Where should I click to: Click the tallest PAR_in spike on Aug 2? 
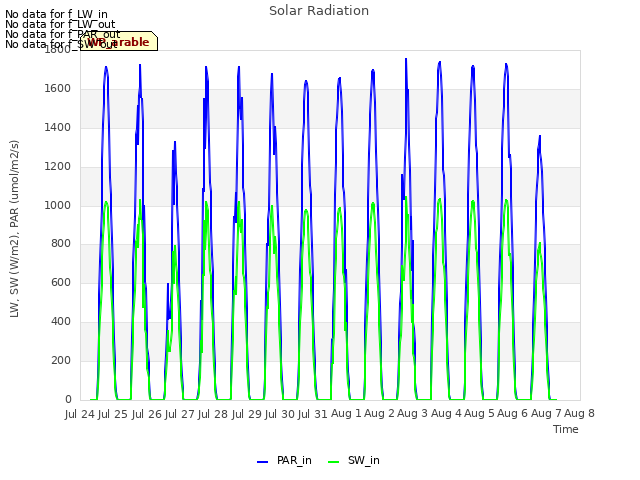click(x=406, y=59)
